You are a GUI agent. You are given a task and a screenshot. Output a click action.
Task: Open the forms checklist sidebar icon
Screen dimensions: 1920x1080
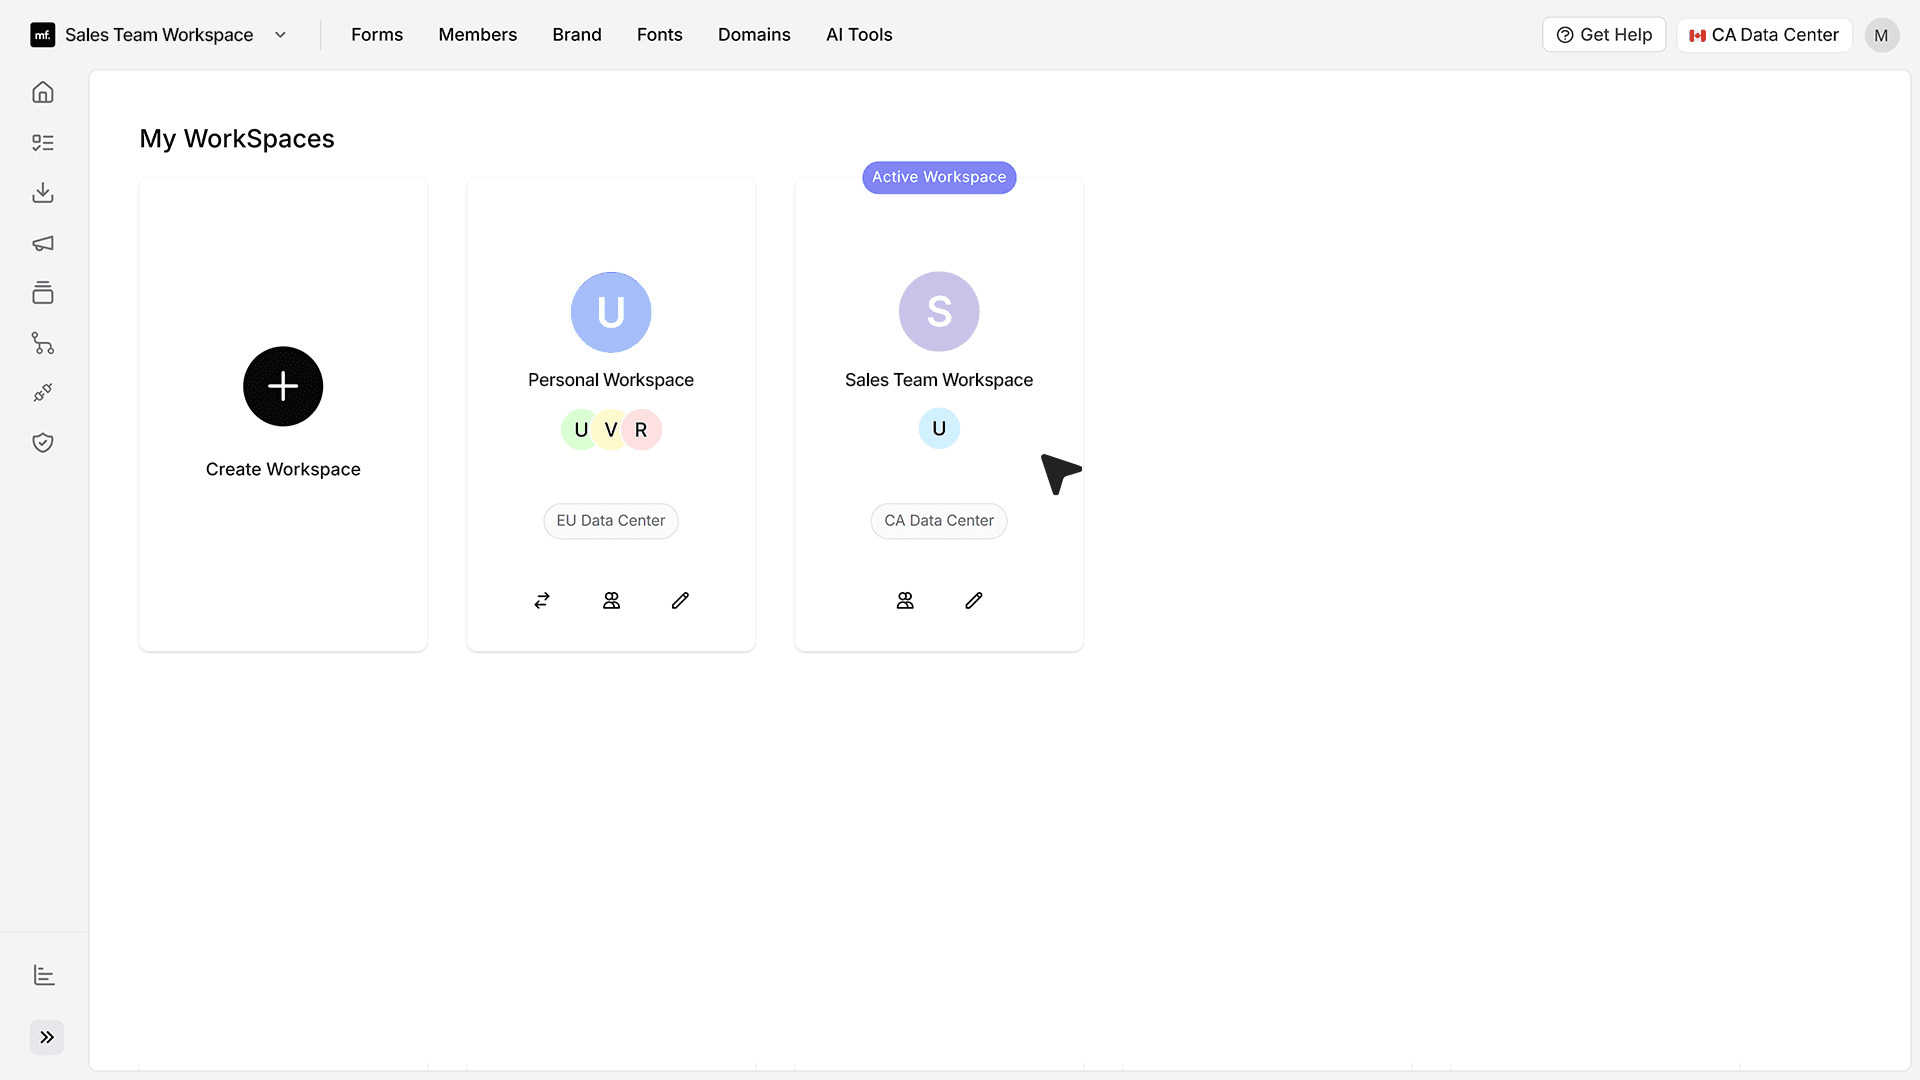tap(43, 143)
